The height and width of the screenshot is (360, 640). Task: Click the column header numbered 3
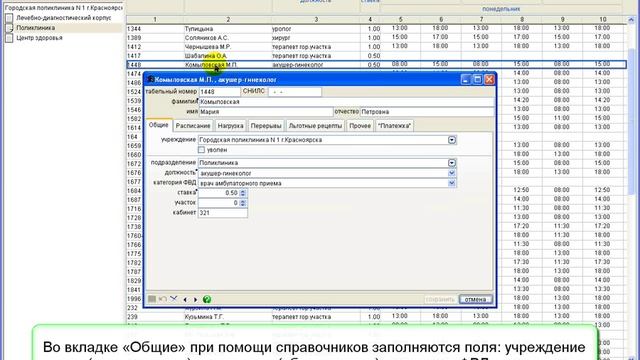(x=316, y=20)
